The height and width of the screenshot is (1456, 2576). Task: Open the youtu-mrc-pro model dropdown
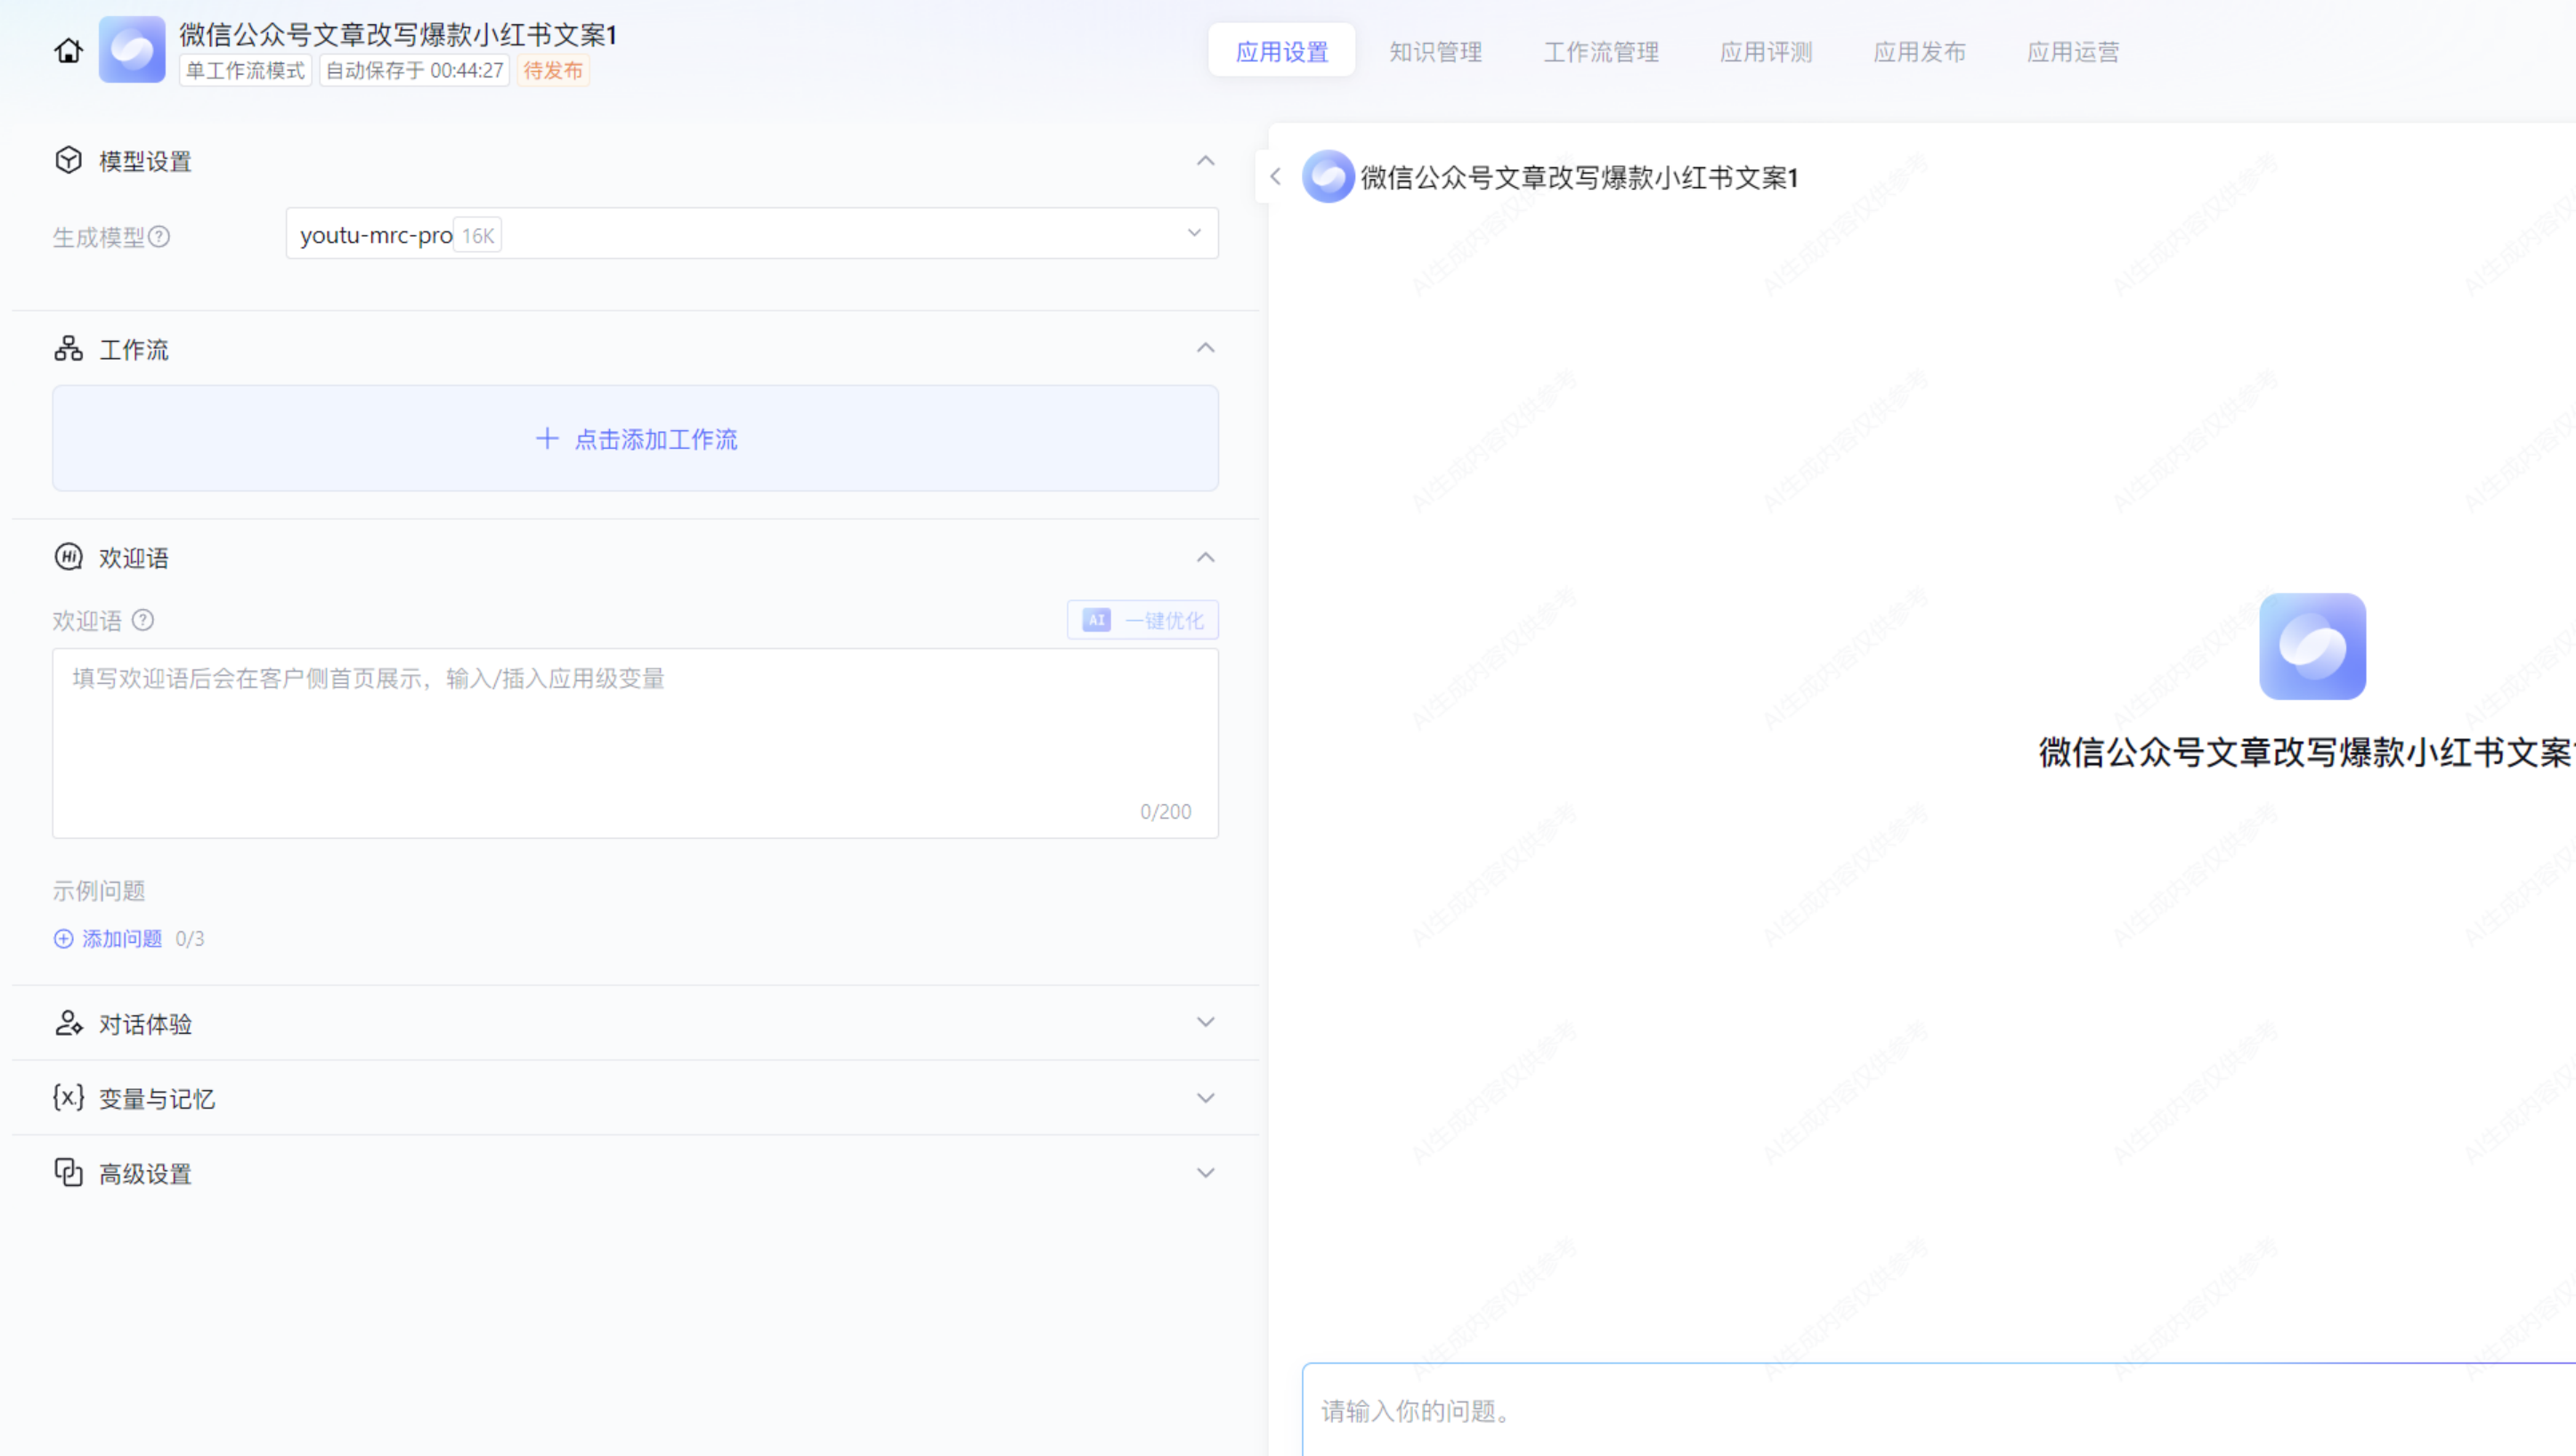point(751,234)
